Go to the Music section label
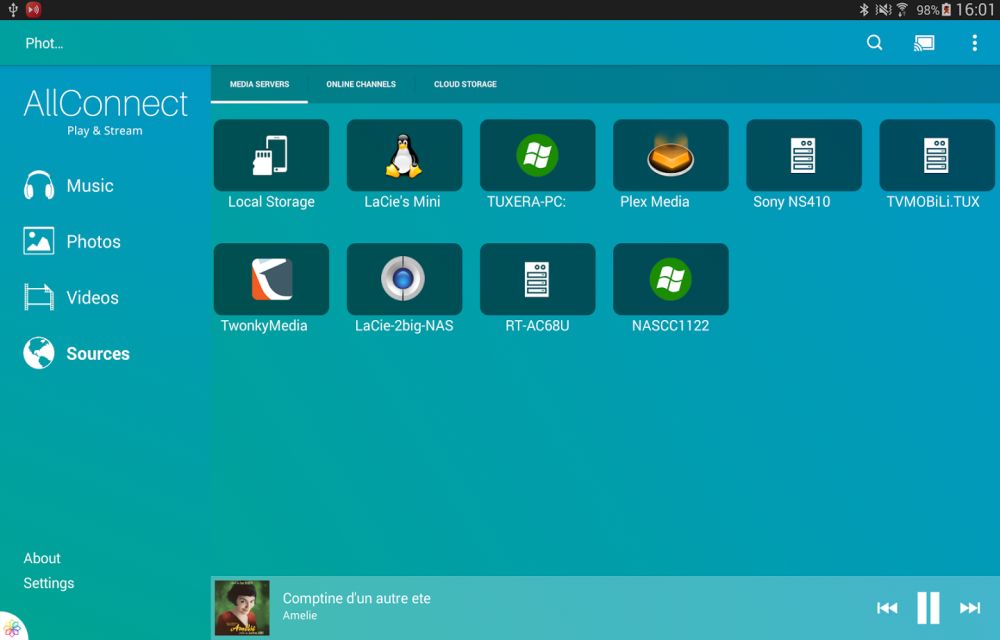Viewport: 1000px width, 640px height. point(90,185)
